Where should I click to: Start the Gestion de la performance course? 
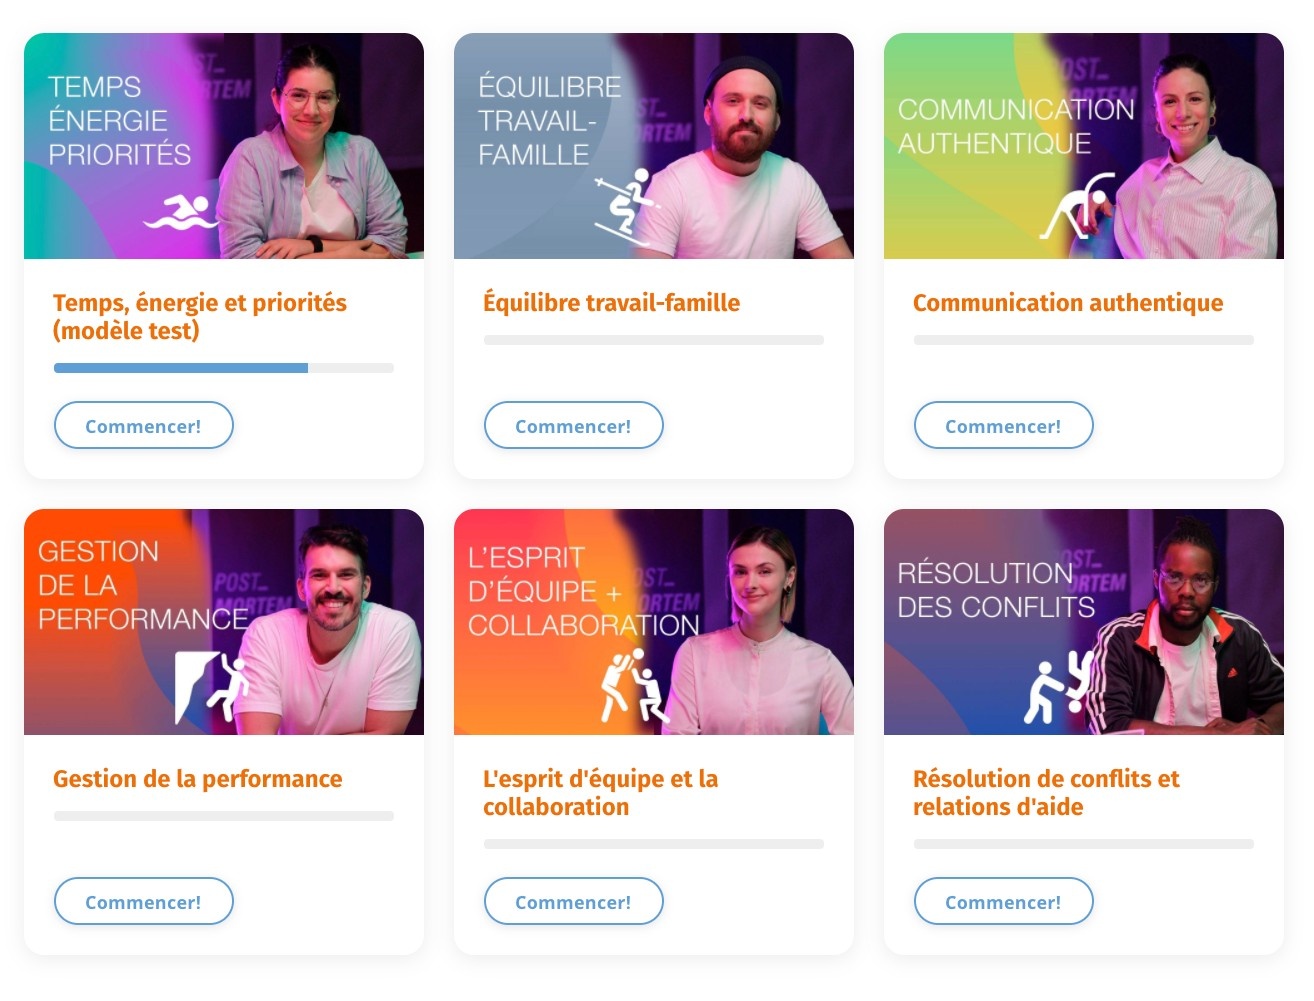click(x=143, y=902)
